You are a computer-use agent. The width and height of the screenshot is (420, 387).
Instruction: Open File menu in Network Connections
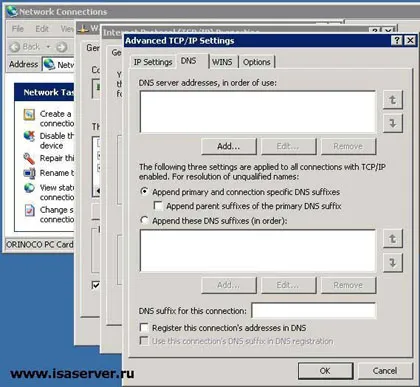18,29
